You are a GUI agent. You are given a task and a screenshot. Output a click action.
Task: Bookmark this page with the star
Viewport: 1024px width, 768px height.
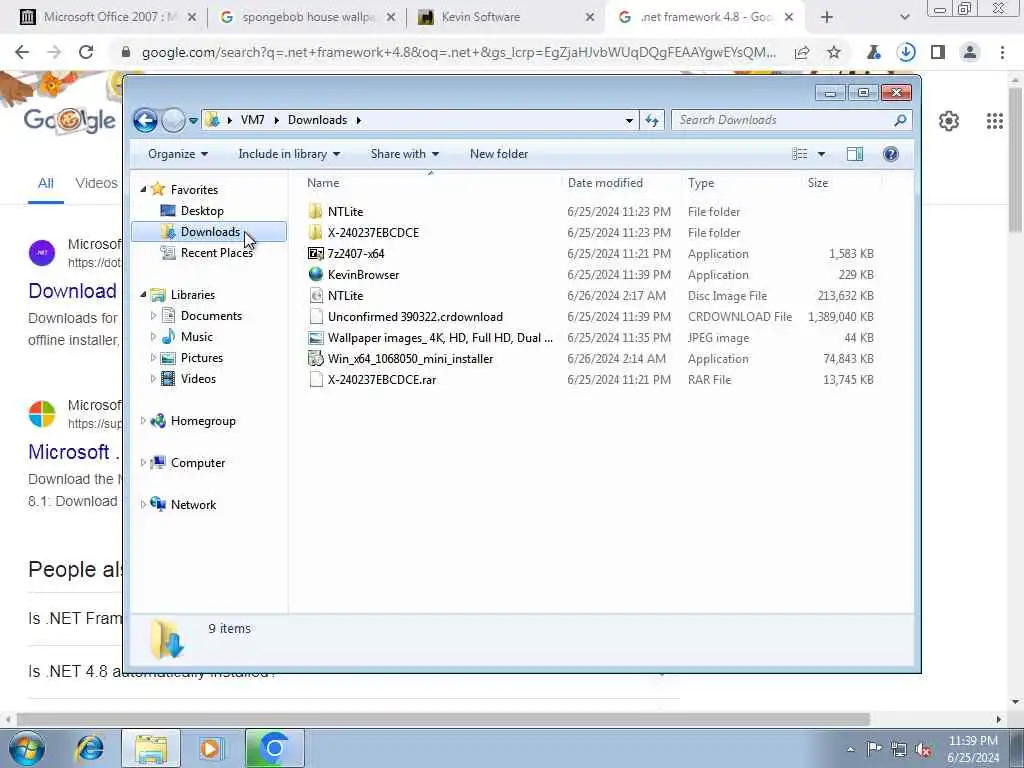pyautogui.click(x=833, y=52)
